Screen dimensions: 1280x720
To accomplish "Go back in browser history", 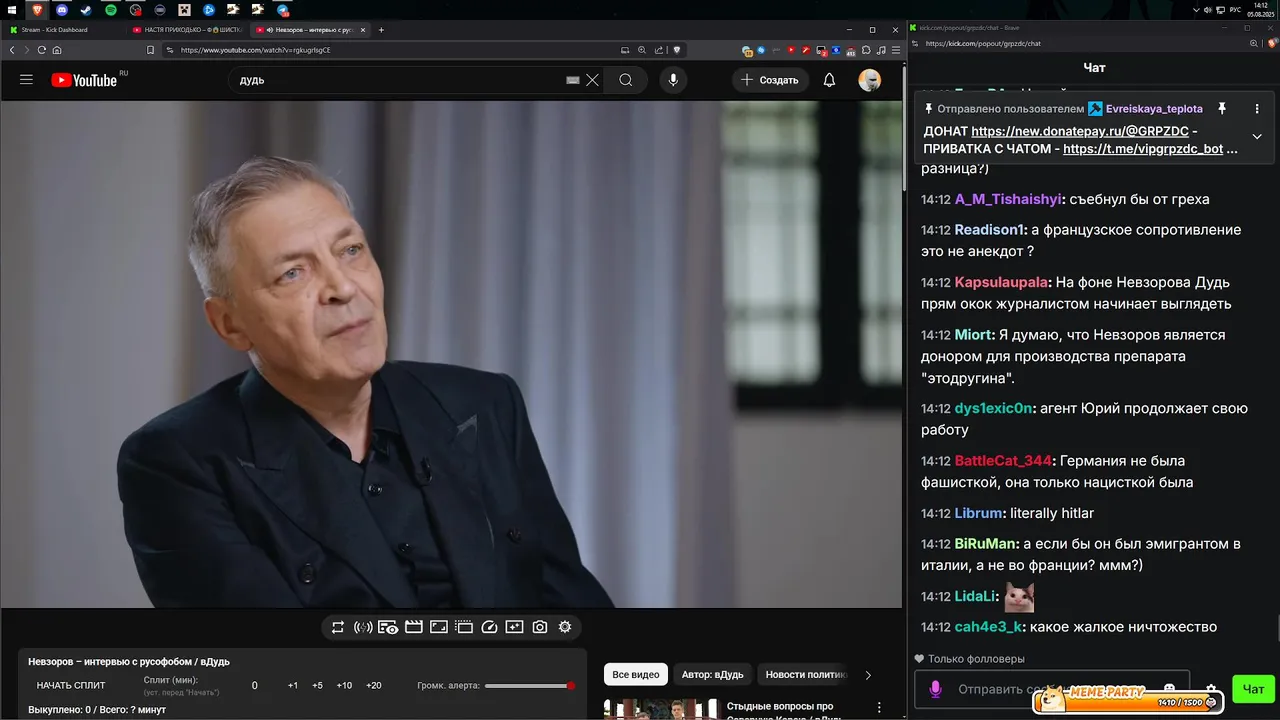I will 12,50.
